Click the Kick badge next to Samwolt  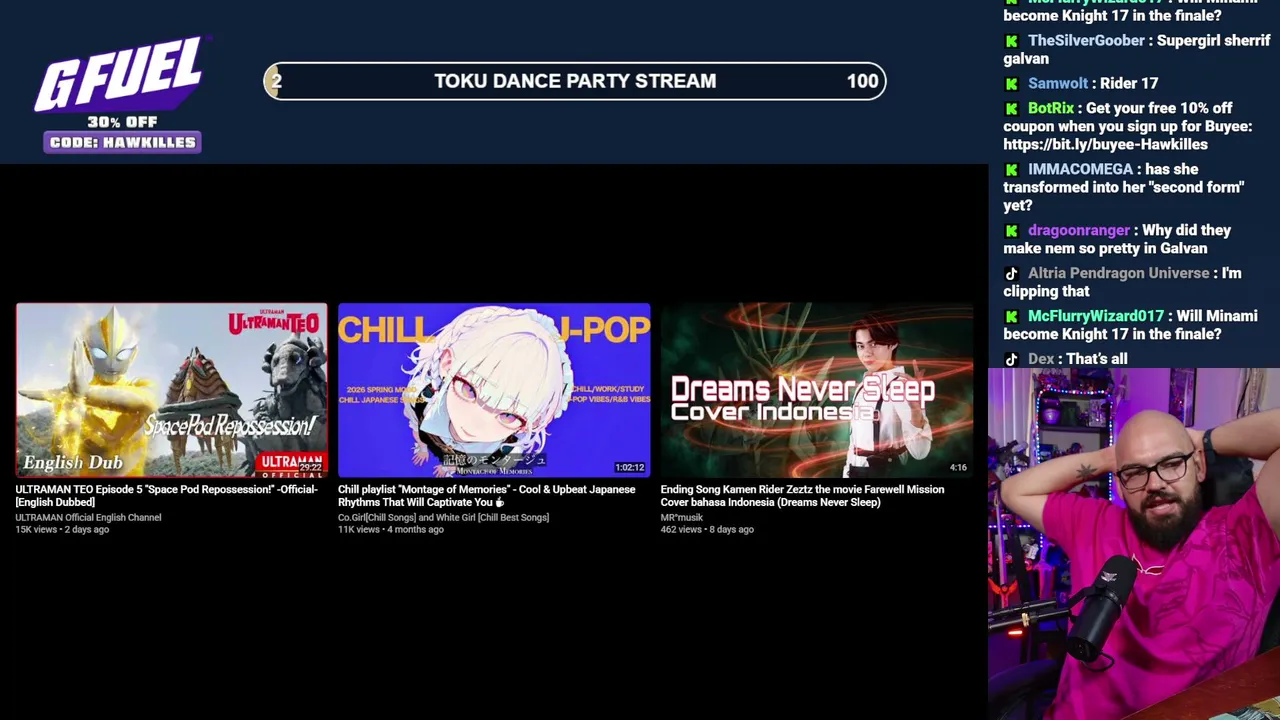(x=1011, y=84)
